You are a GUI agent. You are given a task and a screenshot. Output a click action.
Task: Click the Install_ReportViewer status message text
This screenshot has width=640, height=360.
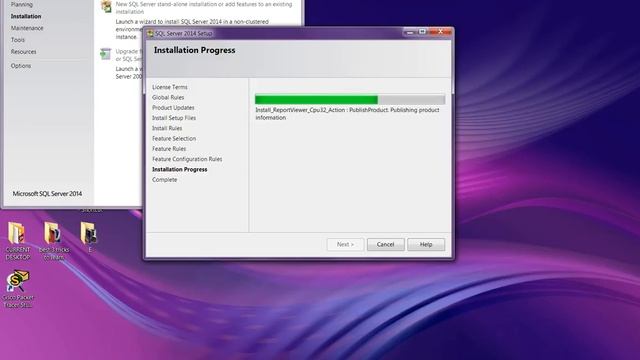click(347, 113)
